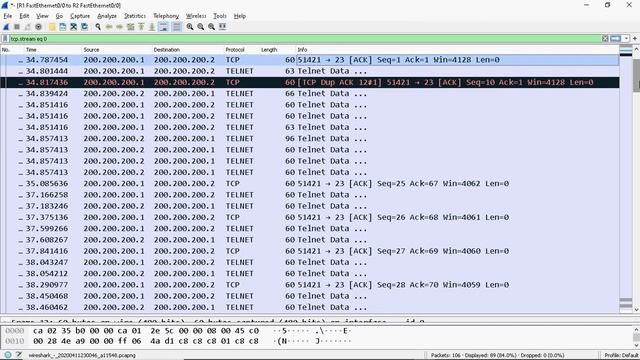
Task: Open the Wireless menu
Action: coord(196,16)
